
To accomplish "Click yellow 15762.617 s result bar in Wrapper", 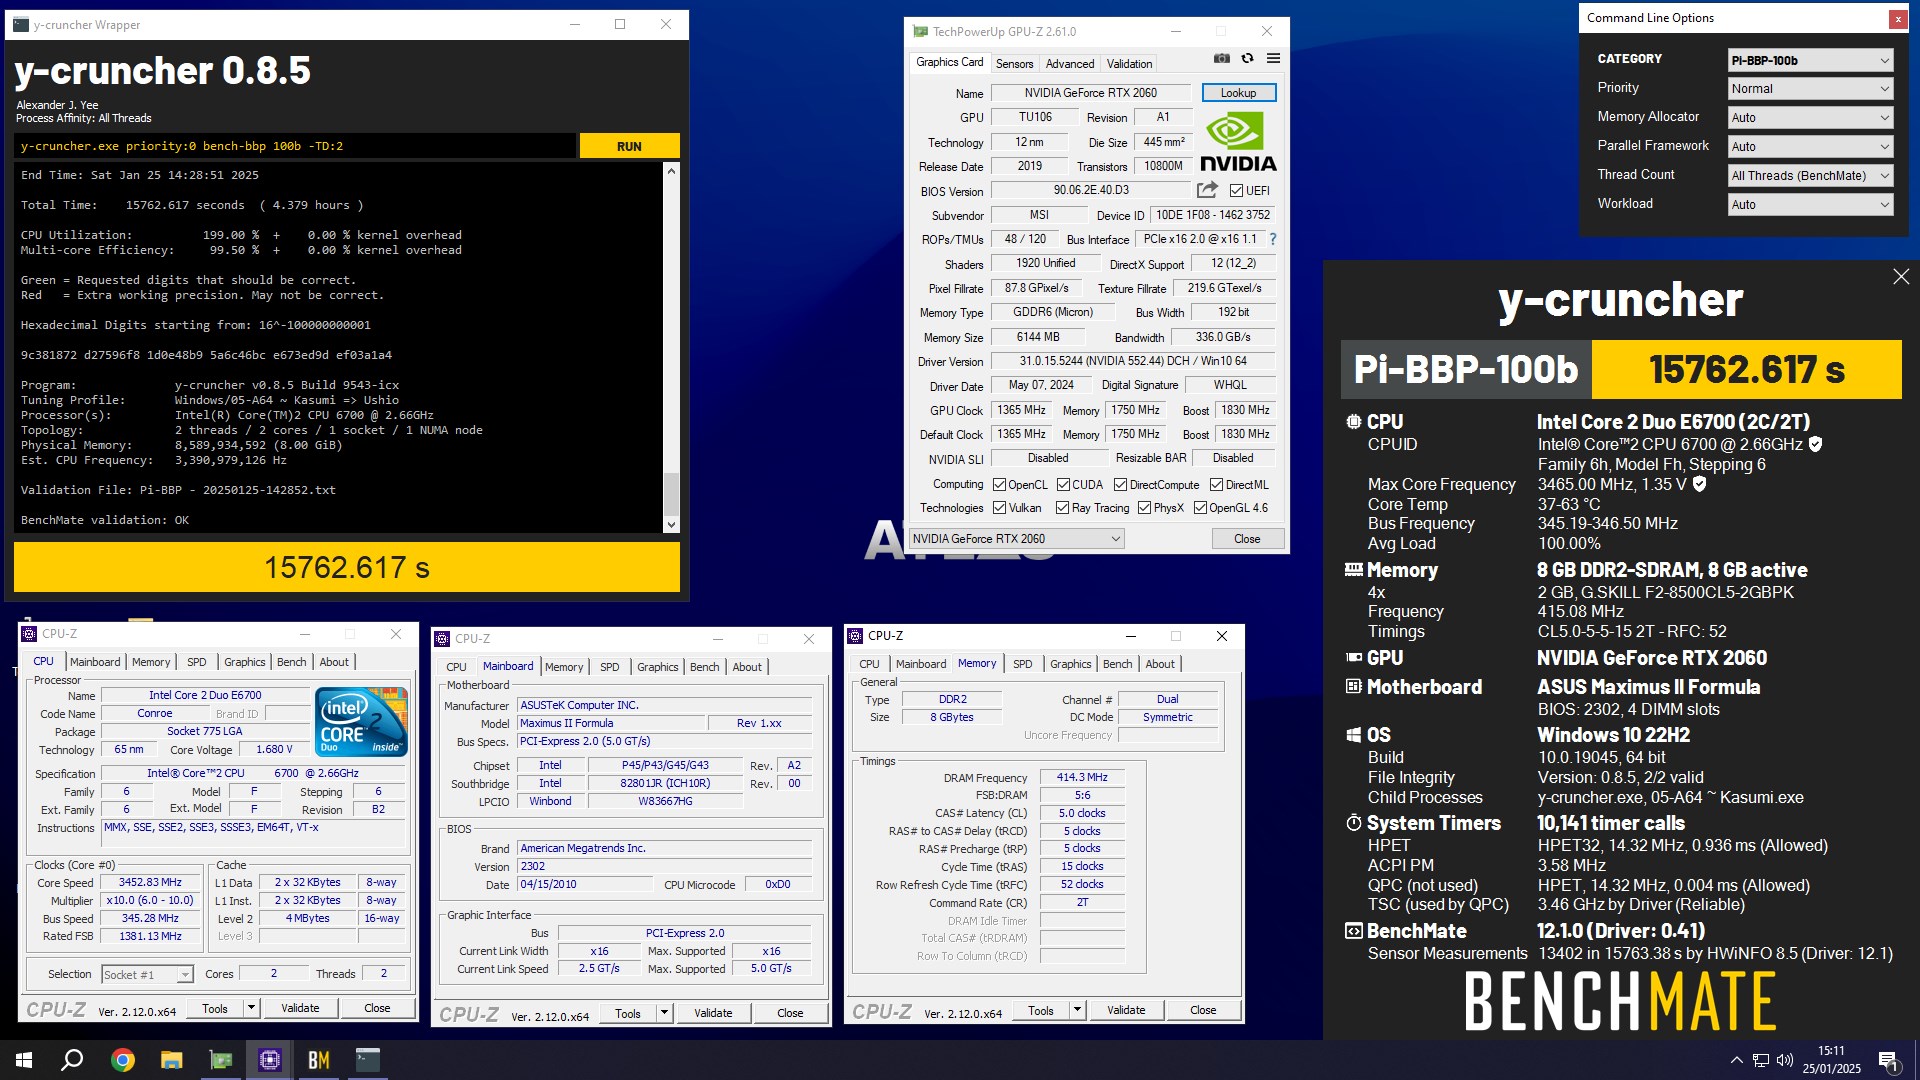I will 347,567.
